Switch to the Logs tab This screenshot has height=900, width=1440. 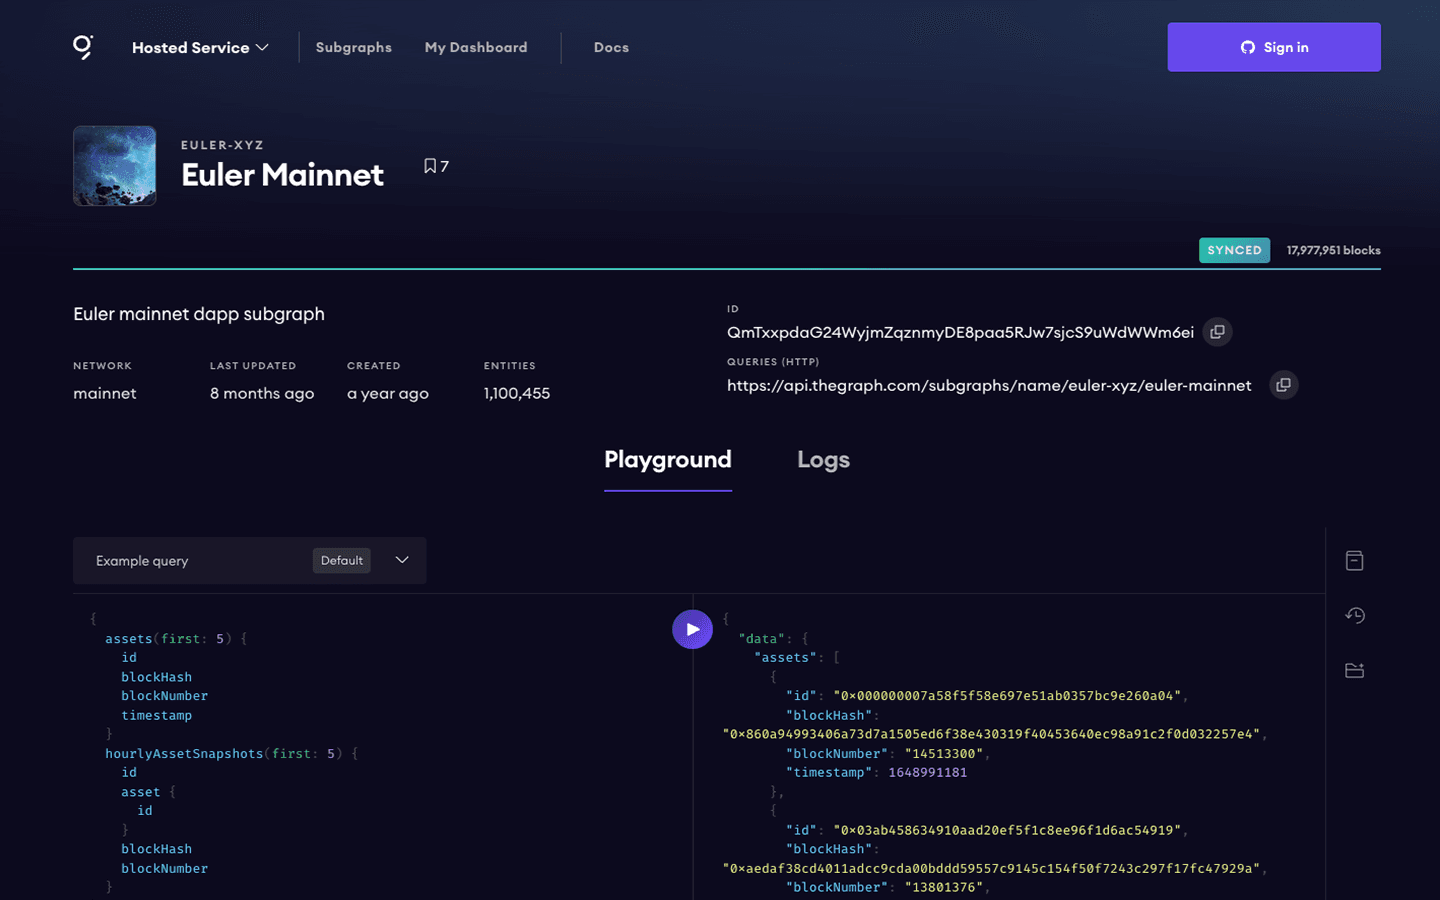823,460
